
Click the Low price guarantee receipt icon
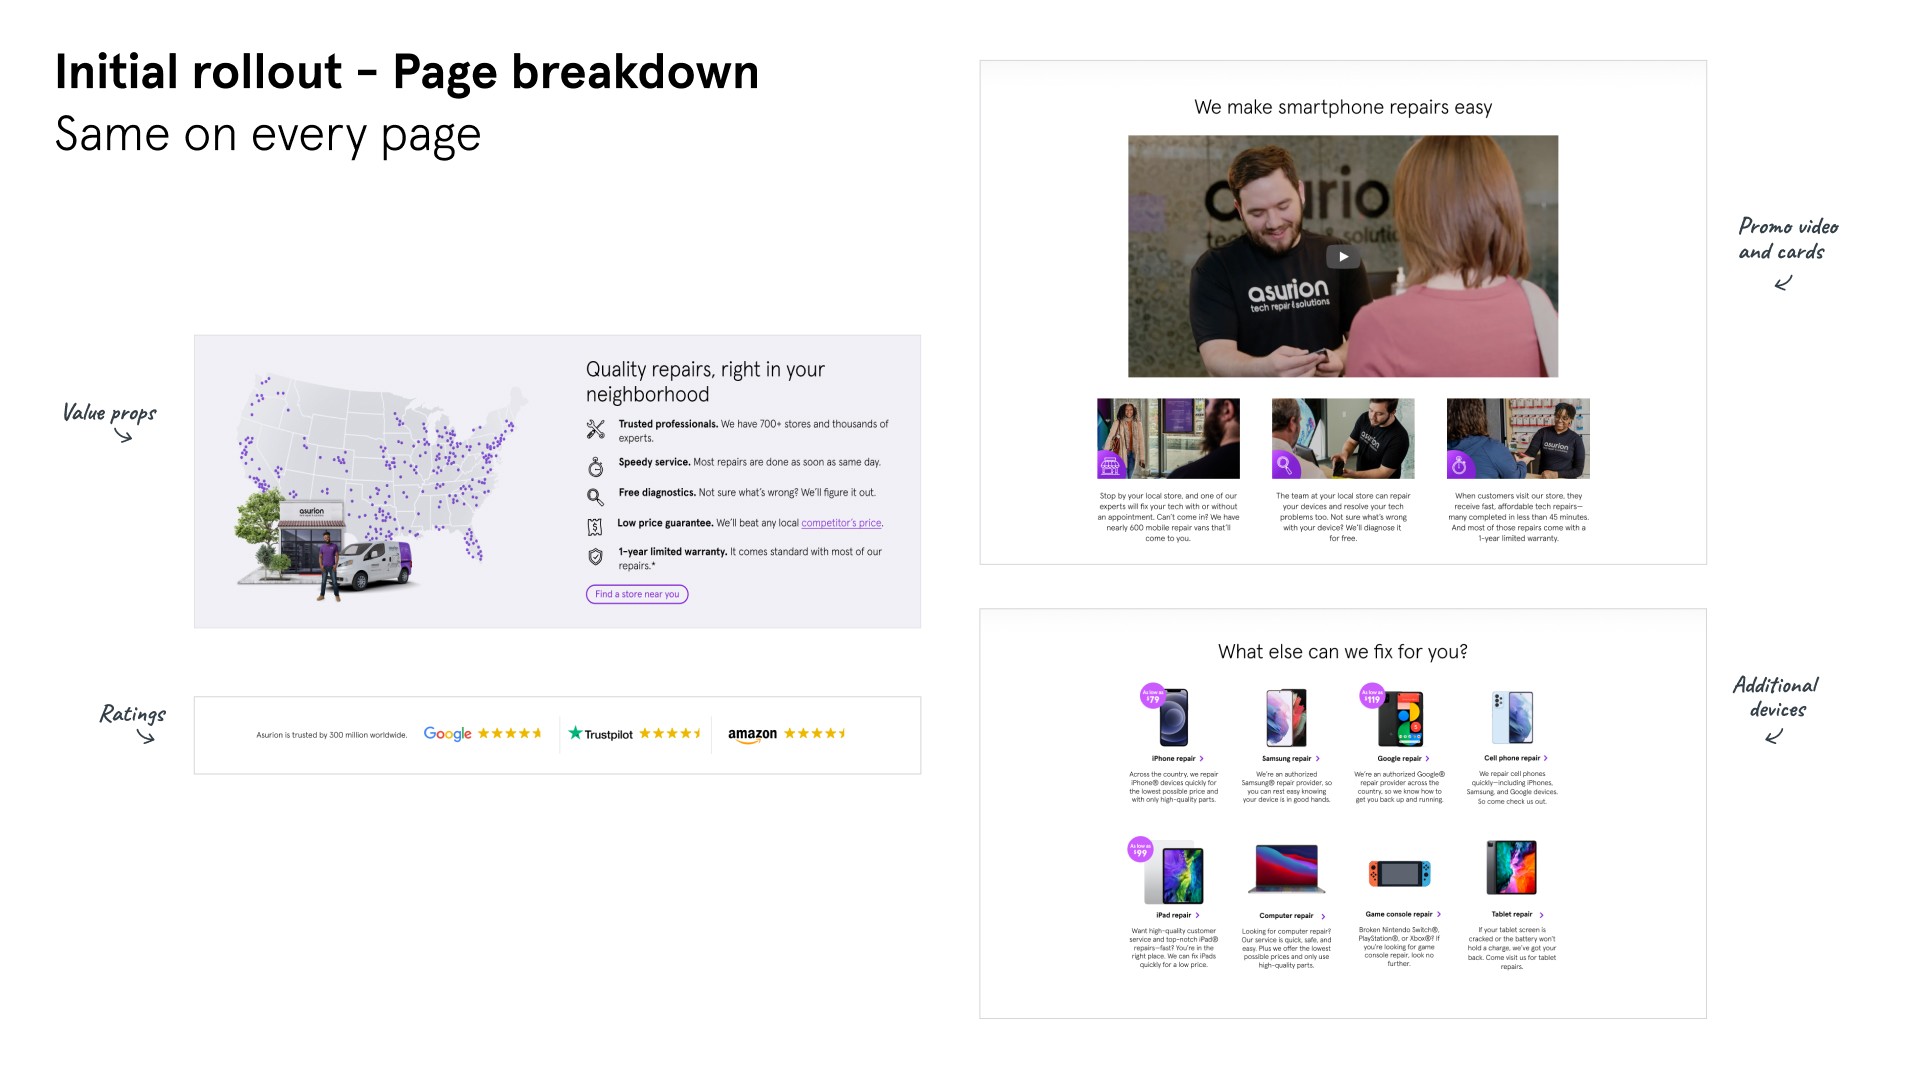coord(595,527)
